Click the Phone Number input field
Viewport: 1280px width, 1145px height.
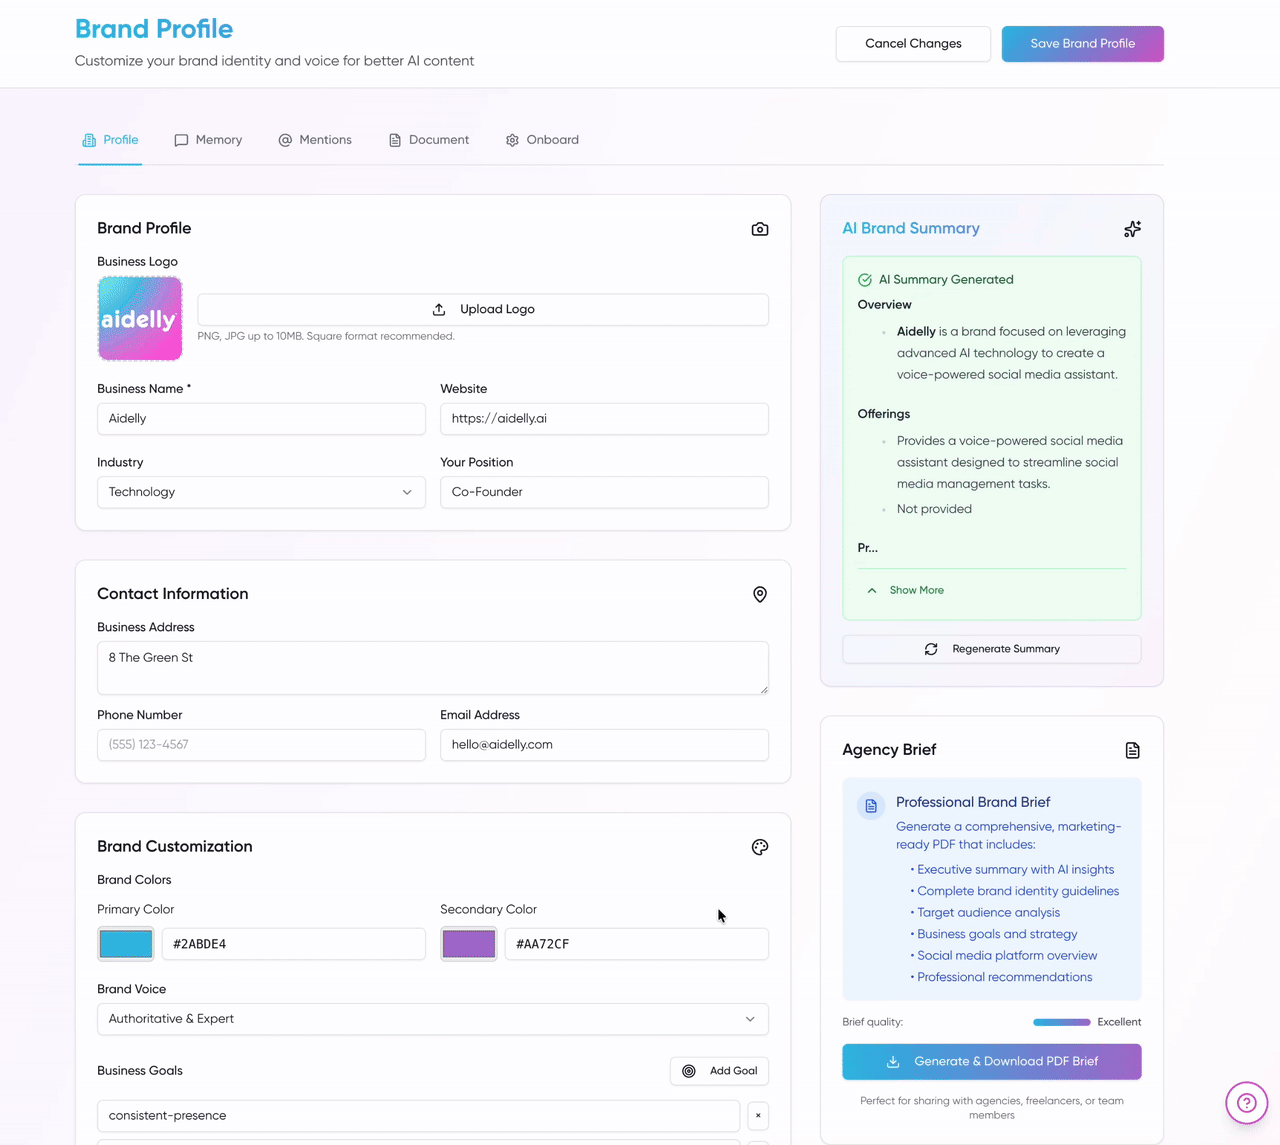coord(261,745)
